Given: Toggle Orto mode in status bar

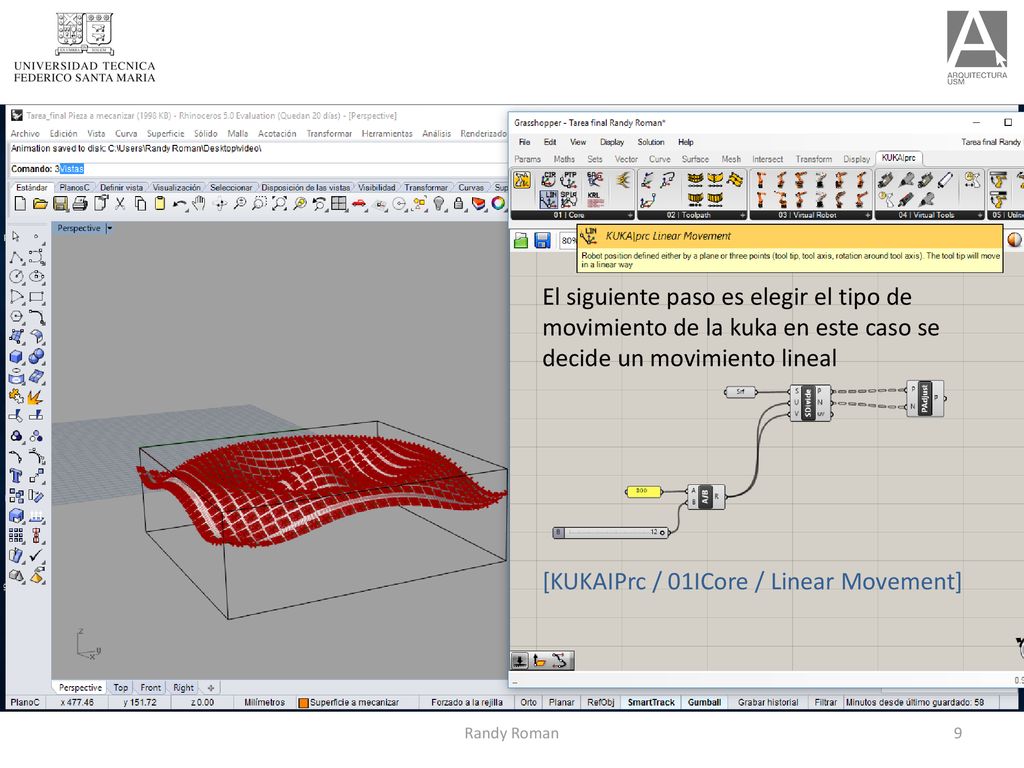Looking at the screenshot, I should click(x=528, y=703).
